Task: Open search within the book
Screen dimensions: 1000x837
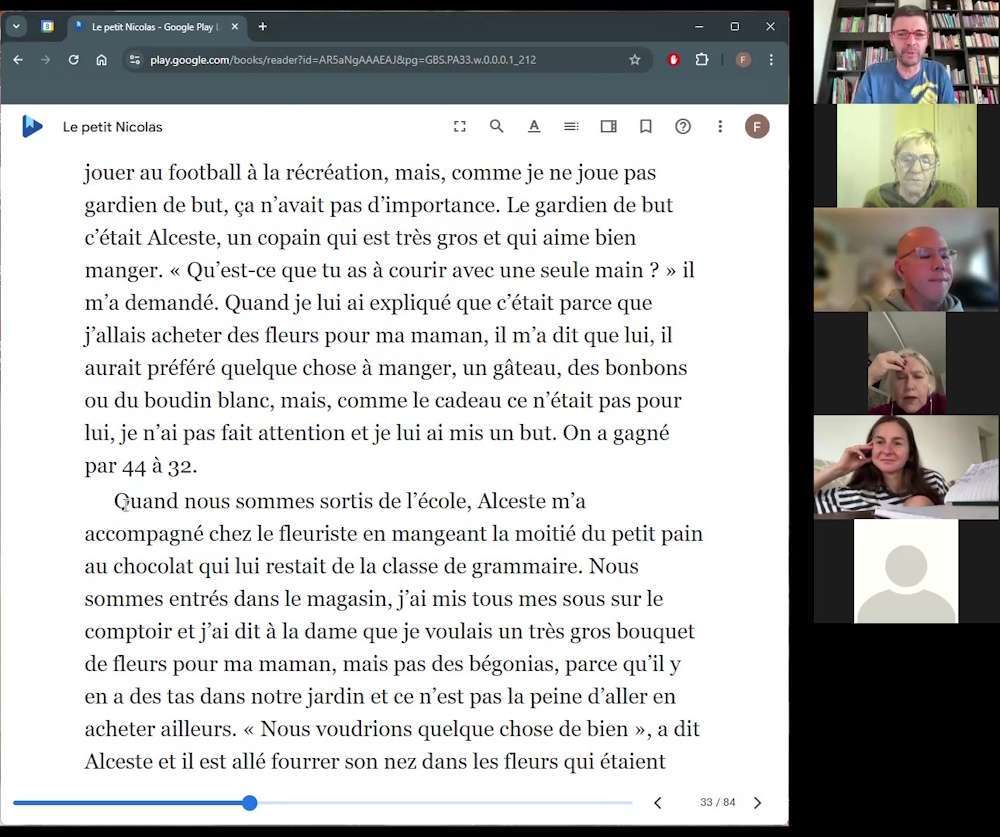Action: (x=496, y=126)
